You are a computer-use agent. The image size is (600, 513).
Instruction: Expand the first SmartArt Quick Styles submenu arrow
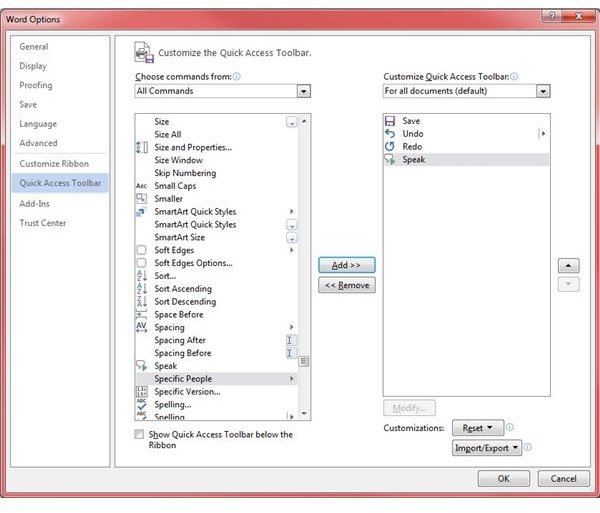(292, 212)
